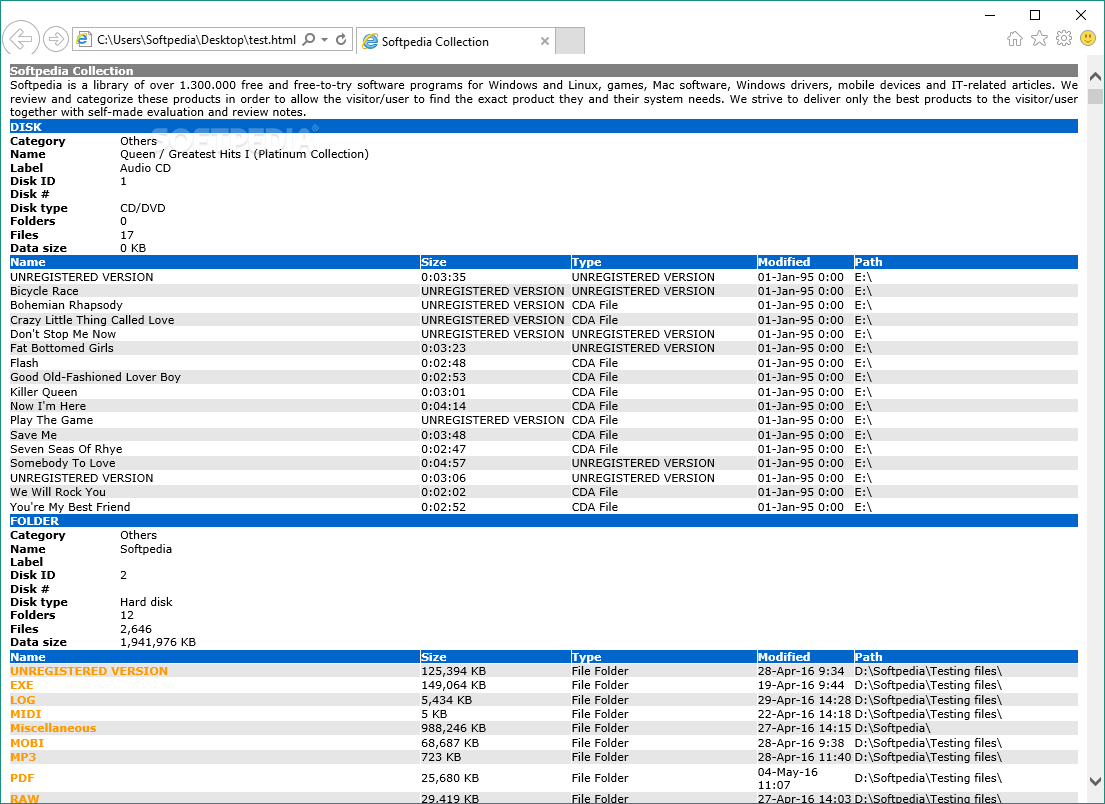1105x804 pixels.
Task: Click the Play The Game track name
Action: point(51,420)
